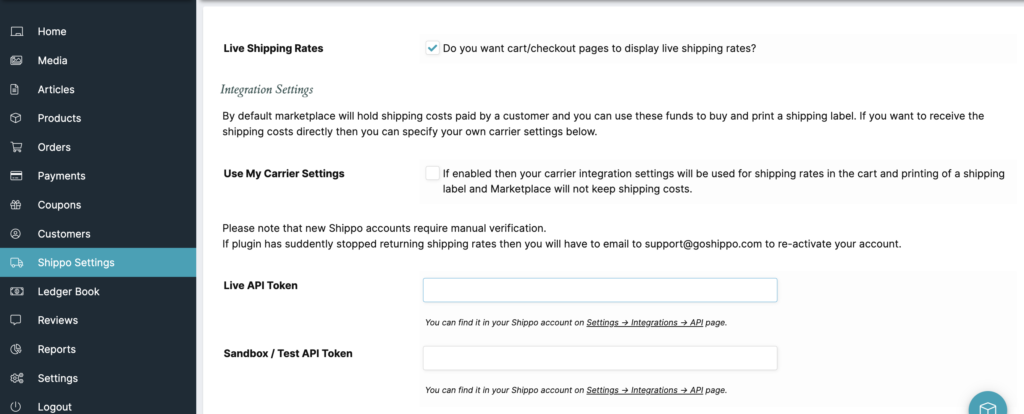Select the Reviews menu item

tap(58, 321)
